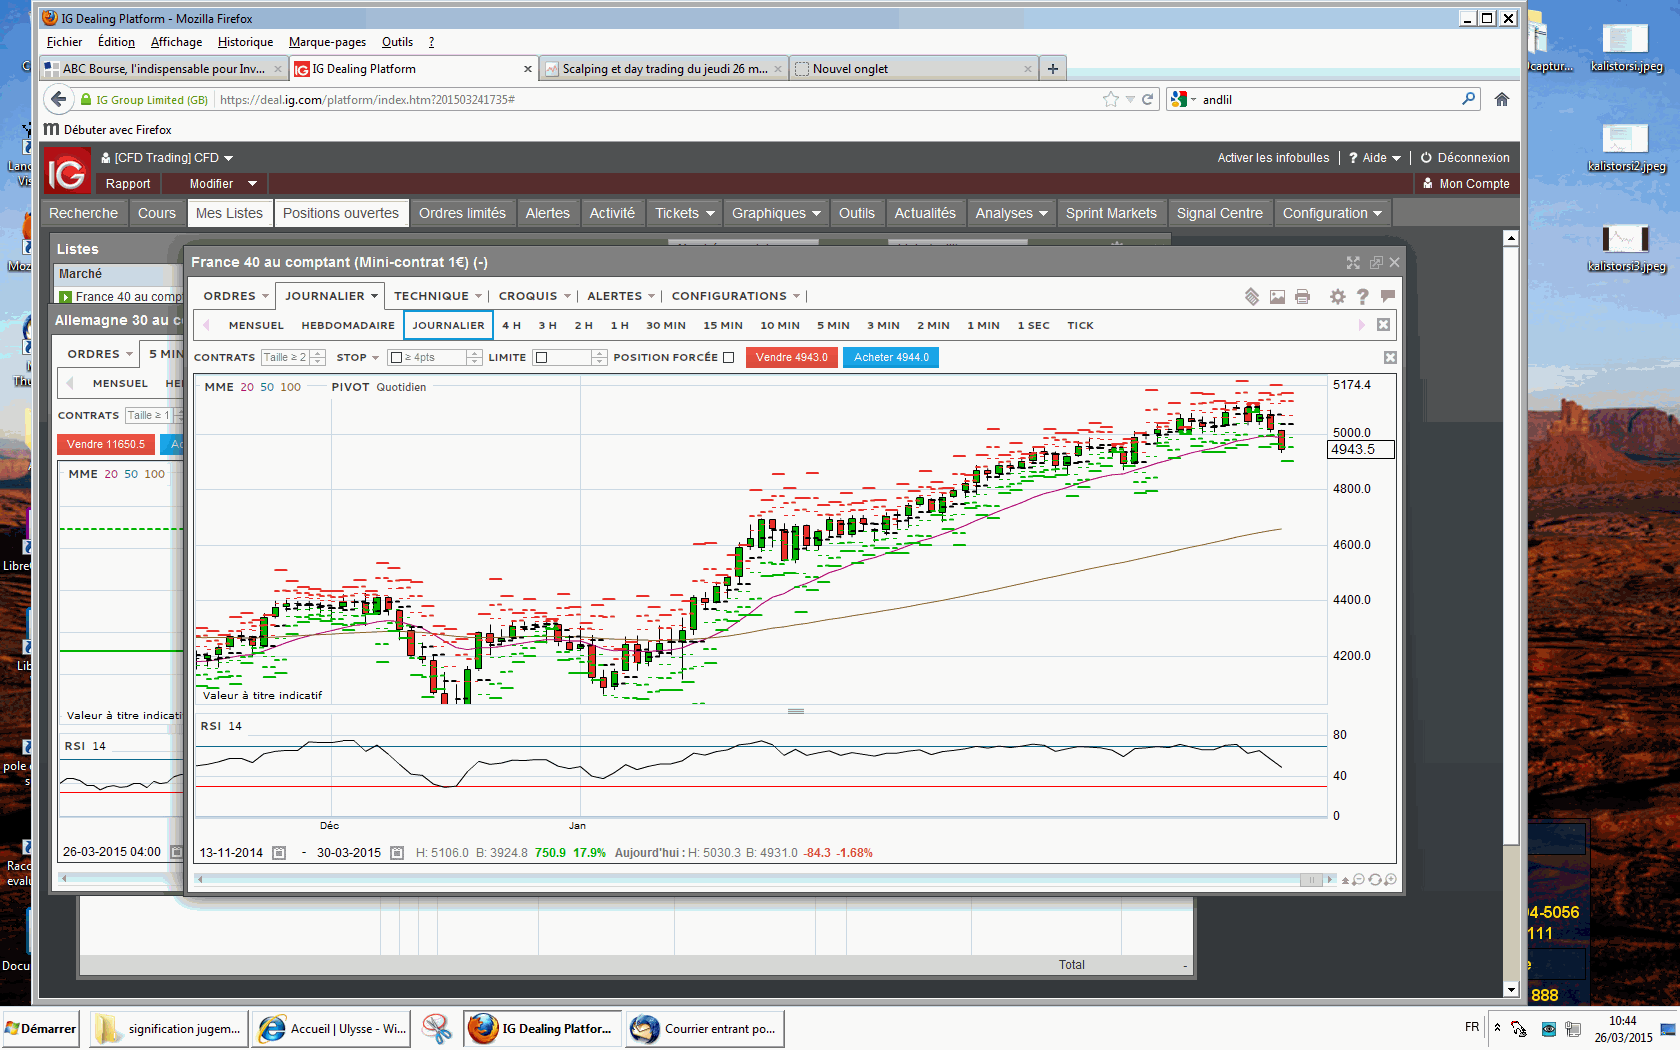Open the Technique indicators dropdown
The width and height of the screenshot is (1680, 1050).
438,296
